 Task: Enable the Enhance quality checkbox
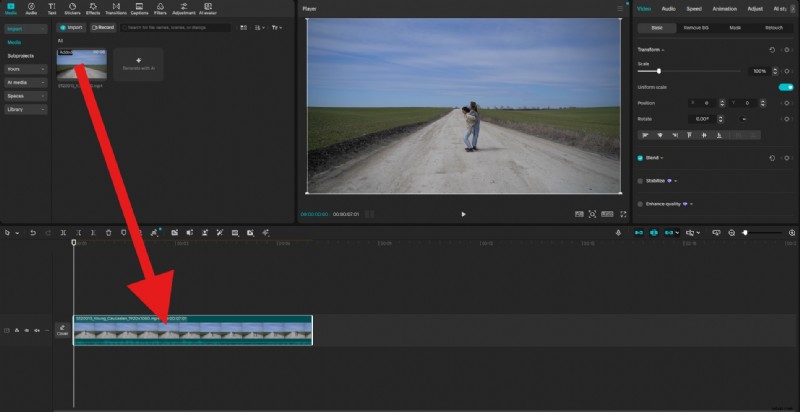(x=640, y=204)
